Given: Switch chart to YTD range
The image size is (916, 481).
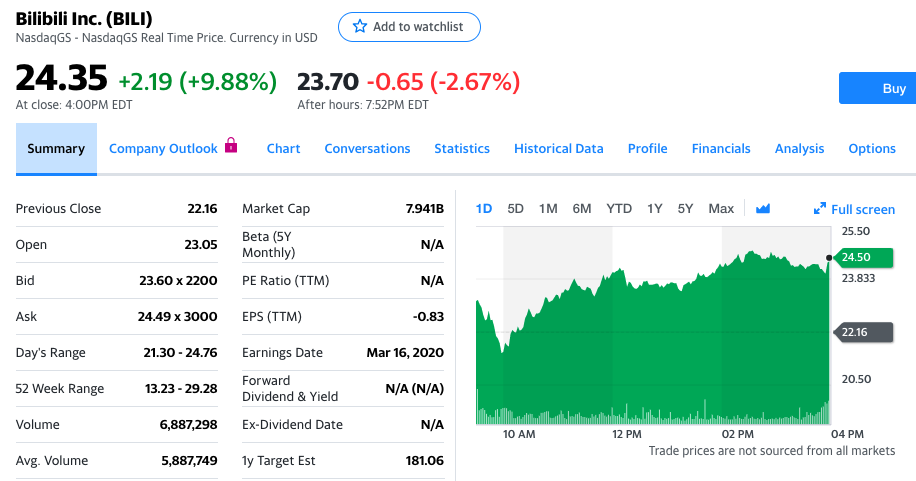Looking at the screenshot, I should (619, 209).
